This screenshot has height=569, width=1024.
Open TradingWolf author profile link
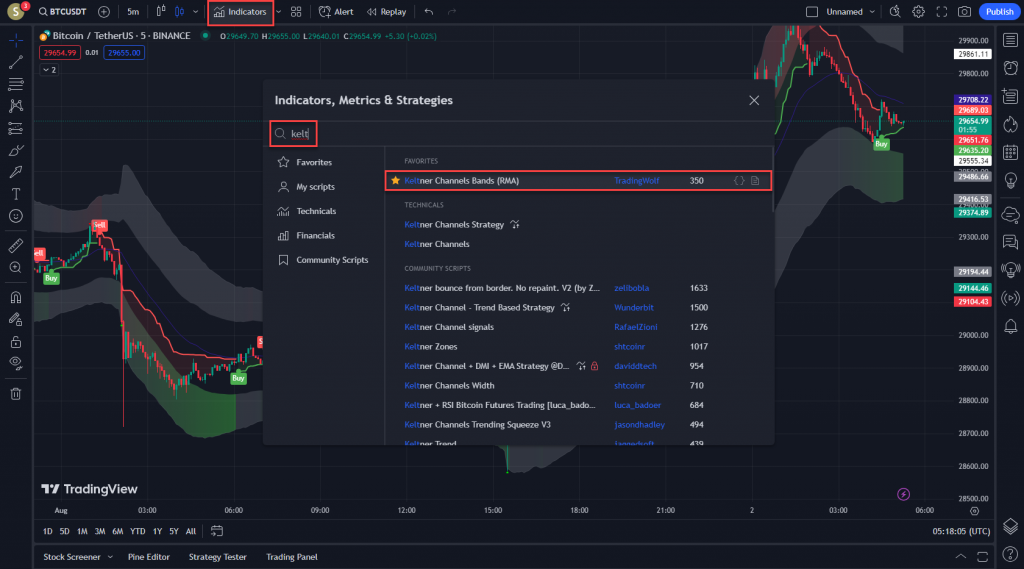[x=637, y=181]
